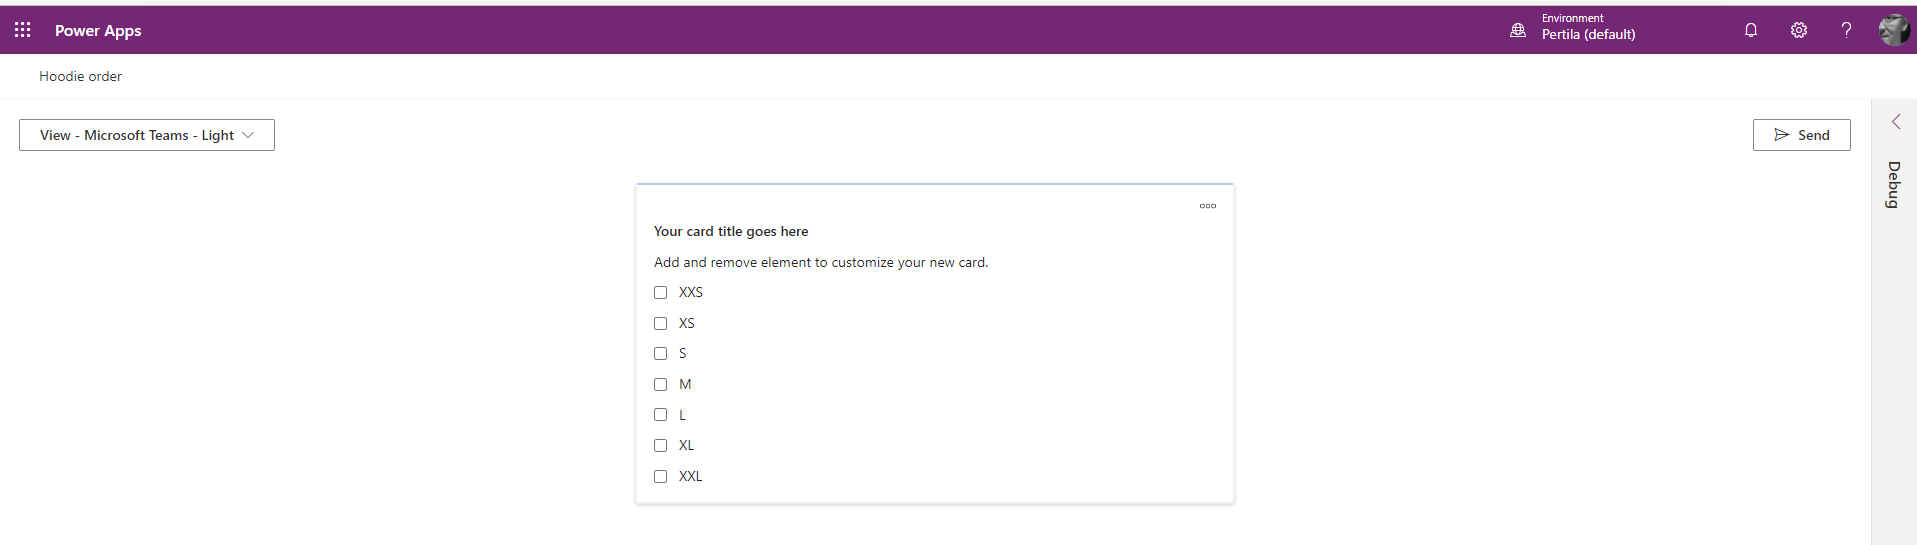Tick the XXL size checkbox

pyautogui.click(x=660, y=477)
